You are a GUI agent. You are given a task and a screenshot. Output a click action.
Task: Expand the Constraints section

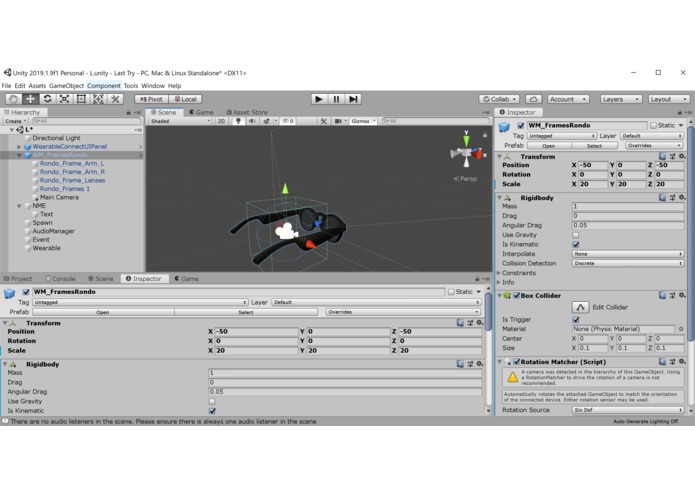[499, 273]
